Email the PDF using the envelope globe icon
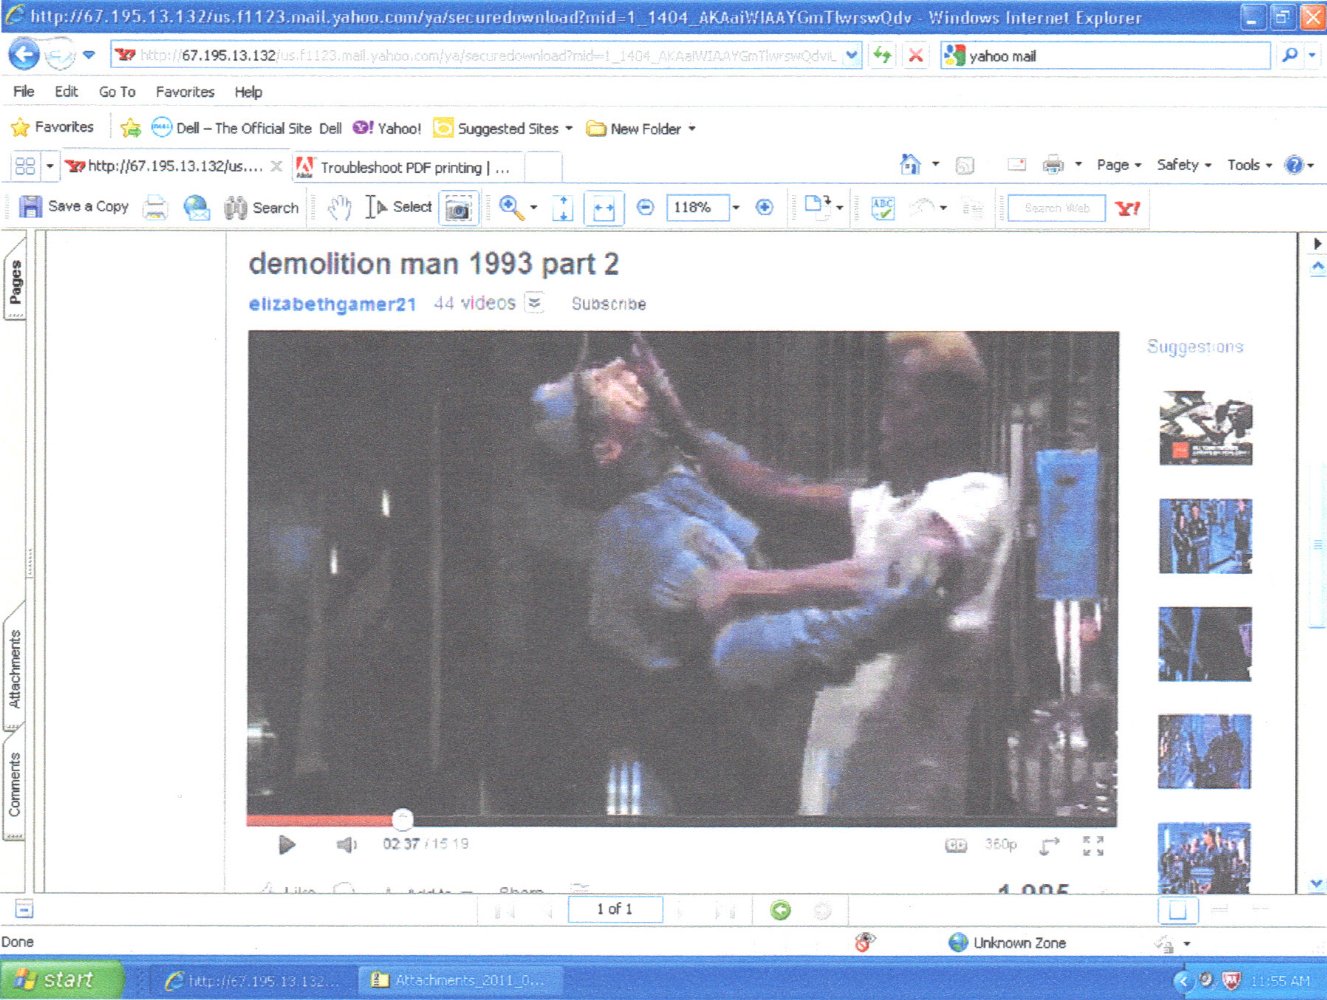1327x1000 pixels. click(196, 207)
